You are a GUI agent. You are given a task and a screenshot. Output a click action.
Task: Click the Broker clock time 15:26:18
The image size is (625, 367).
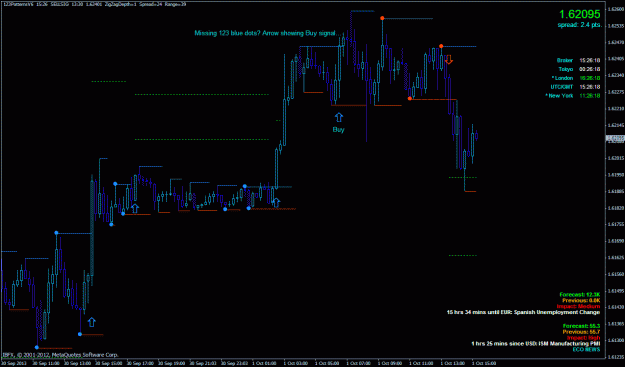[x=590, y=61]
